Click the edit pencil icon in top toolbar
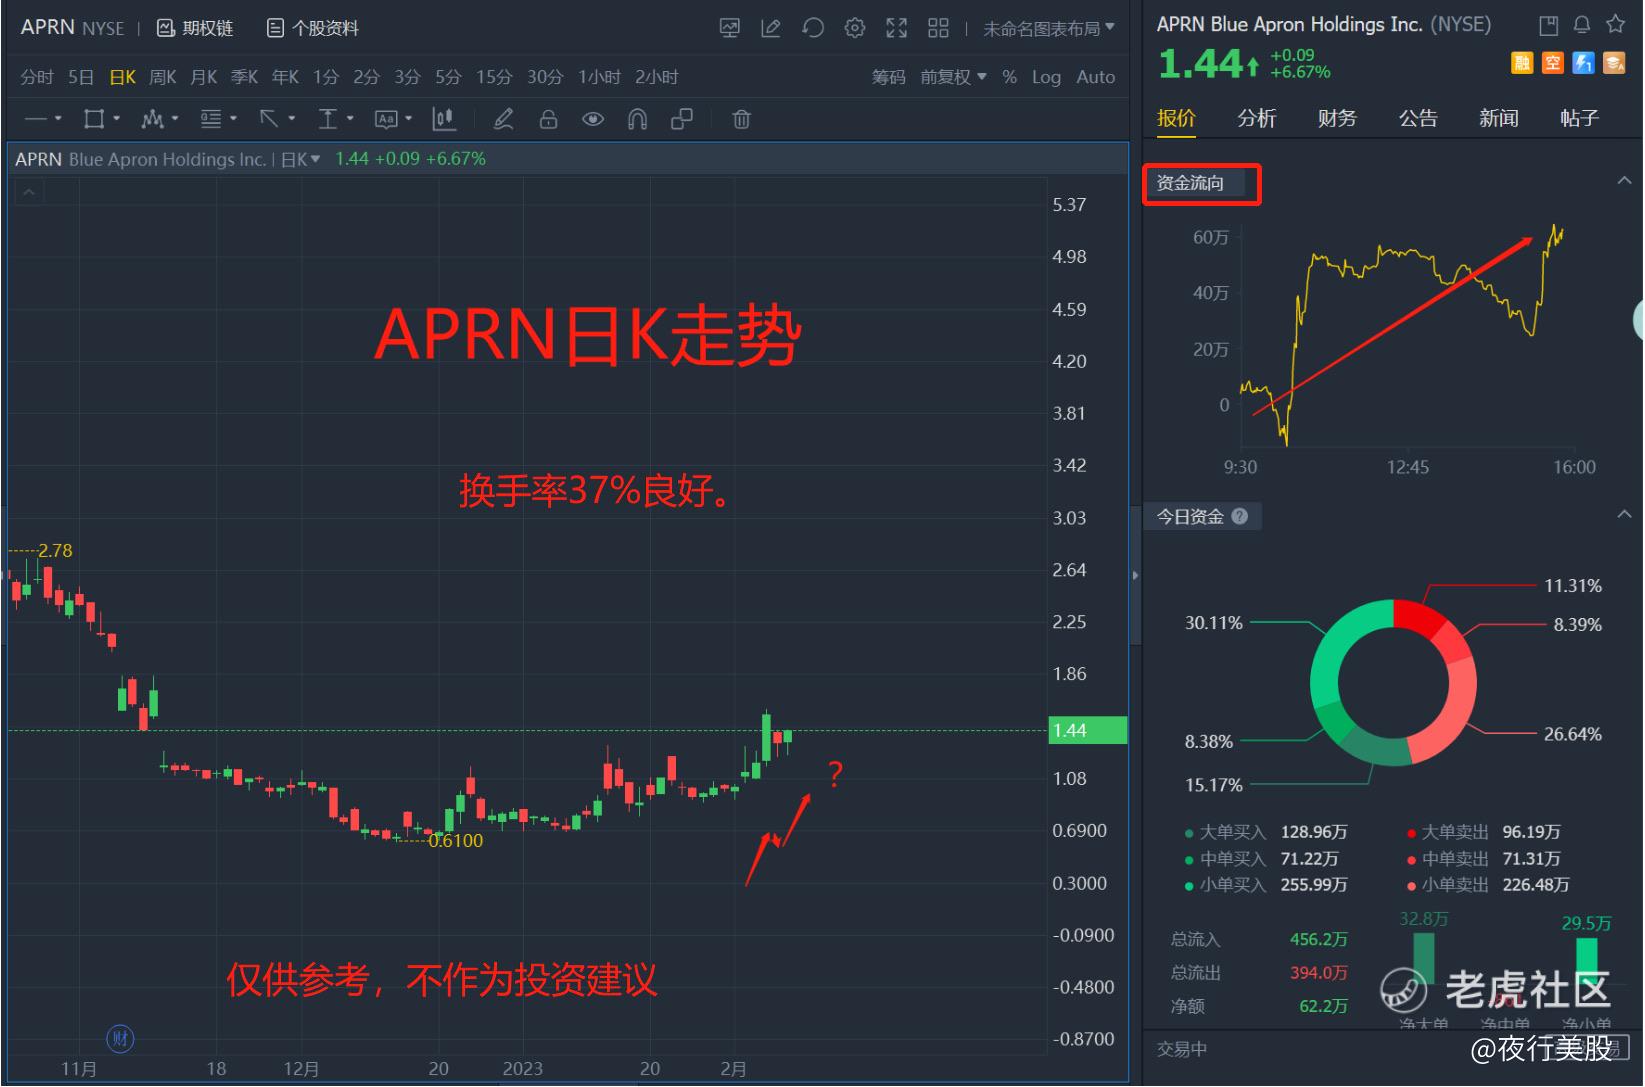Screen dimensions: 1645x1087 771,28
